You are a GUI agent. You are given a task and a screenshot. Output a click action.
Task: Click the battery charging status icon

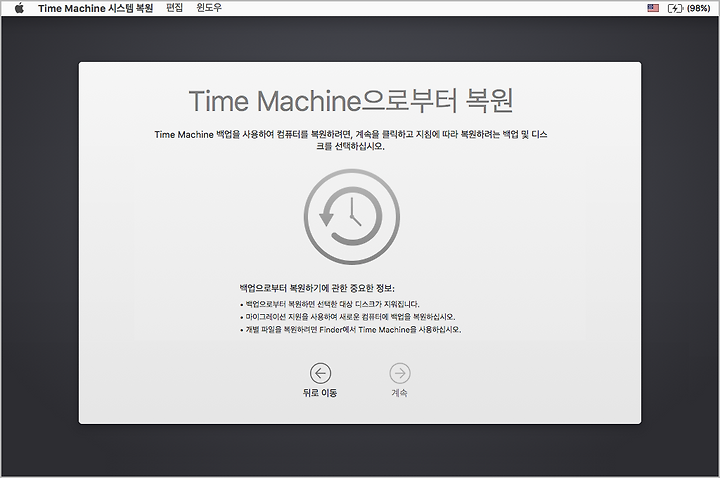[675, 8]
